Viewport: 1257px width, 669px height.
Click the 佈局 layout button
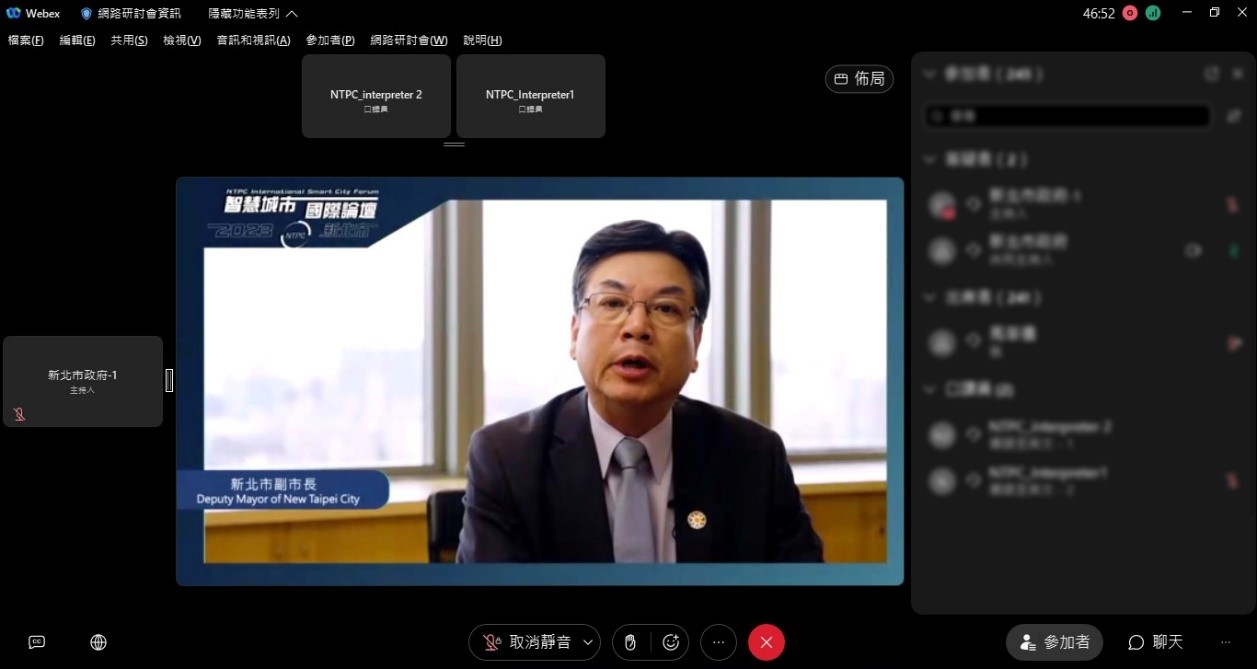pyautogui.click(x=859, y=79)
